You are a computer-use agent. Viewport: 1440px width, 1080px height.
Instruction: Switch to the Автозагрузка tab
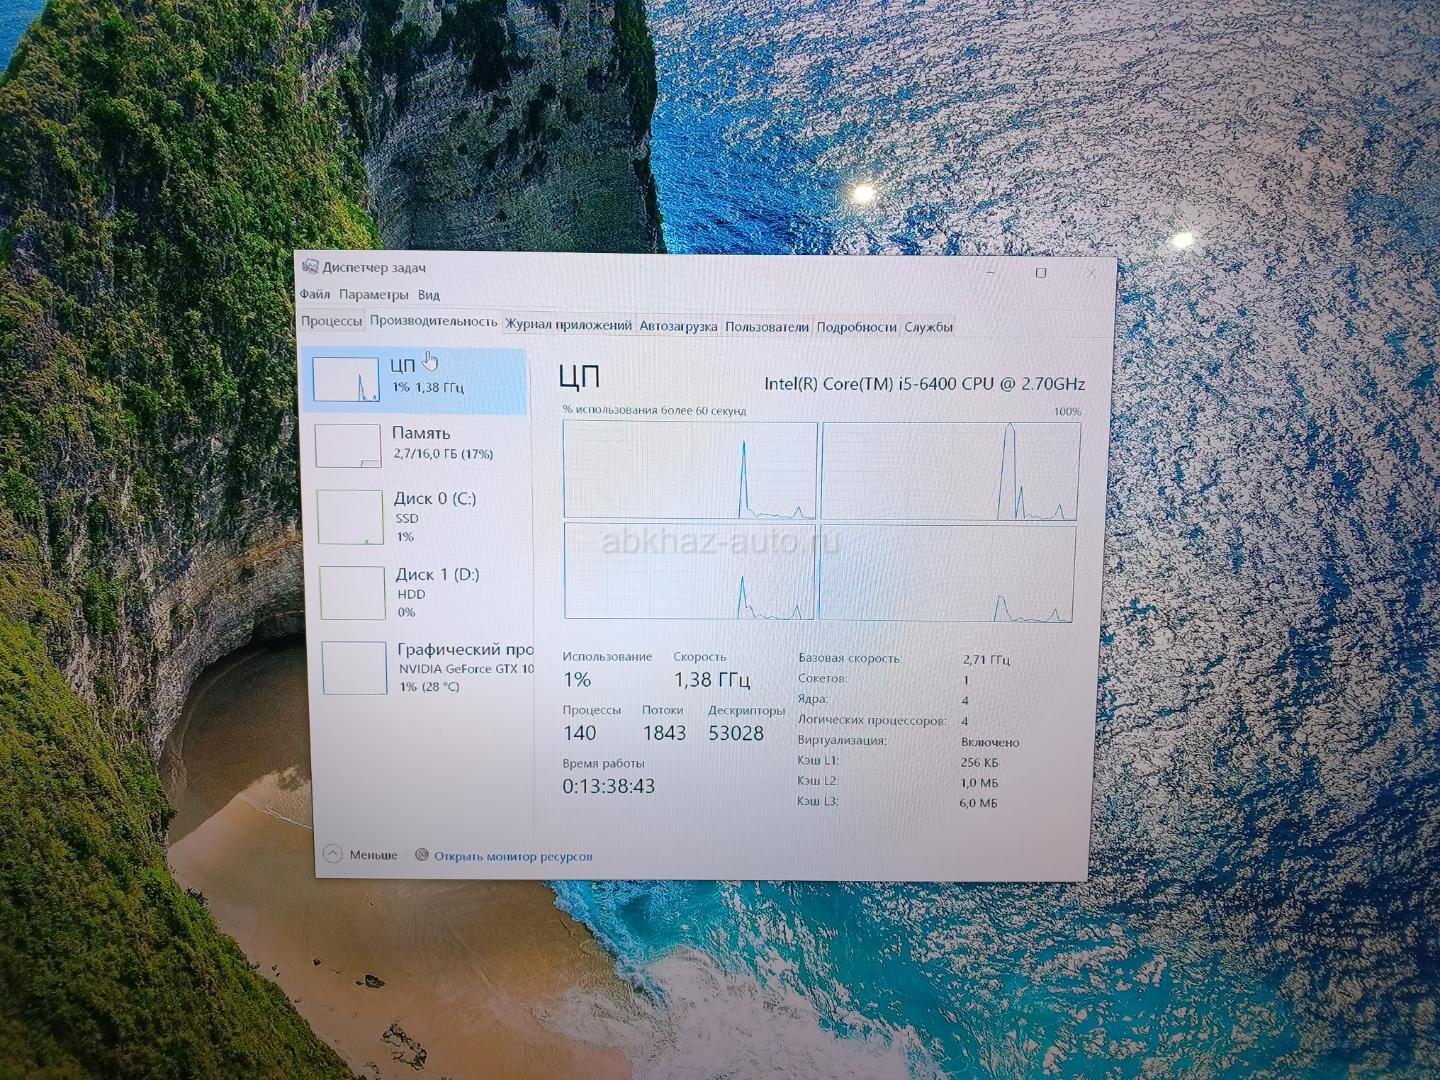(x=678, y=326)
